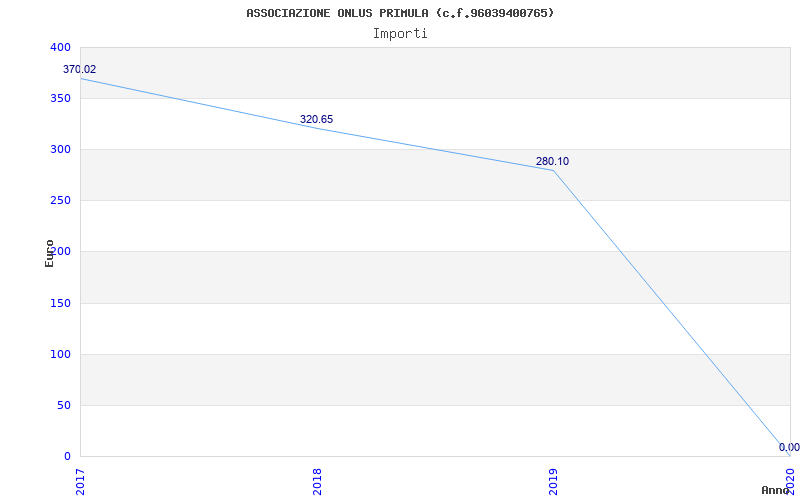Click the Anno x-axis title

pos(776,490)
